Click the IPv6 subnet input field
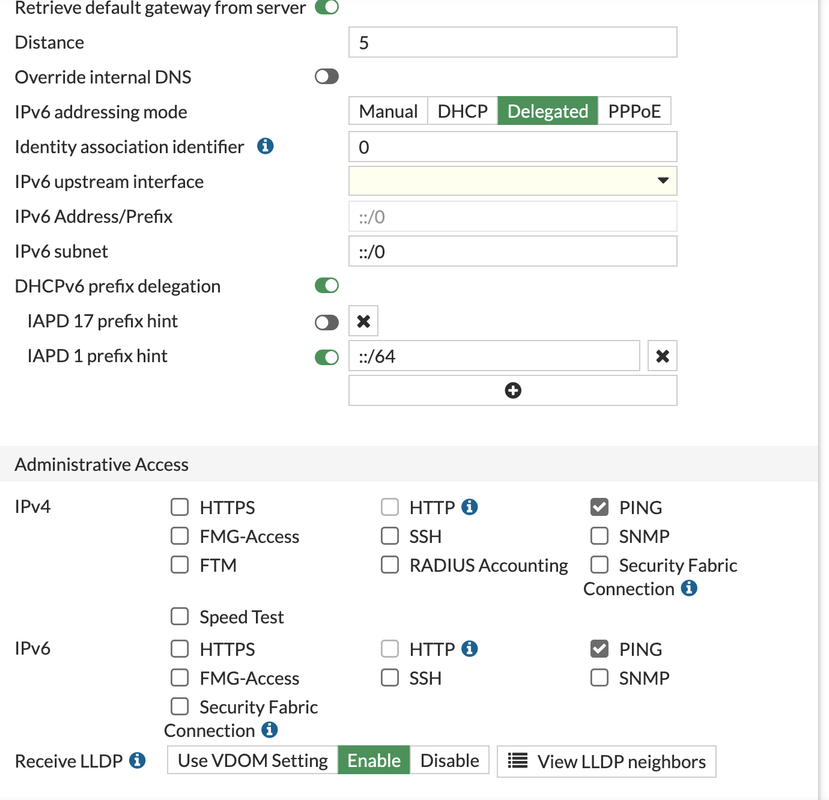The height and width of the screenshot is (800, 829). click(512, 251)
